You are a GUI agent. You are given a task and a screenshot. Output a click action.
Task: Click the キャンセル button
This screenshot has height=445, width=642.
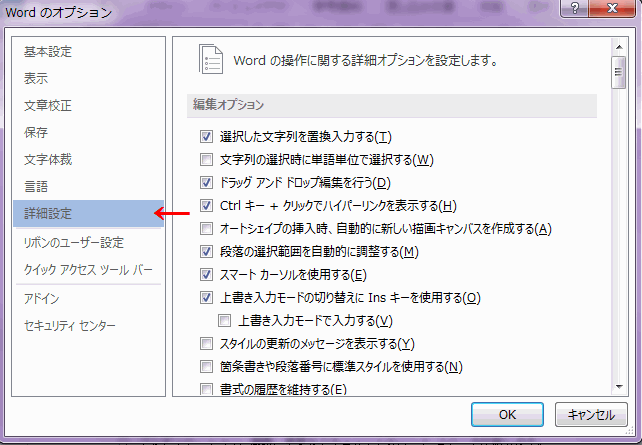(x=591, y=414)
